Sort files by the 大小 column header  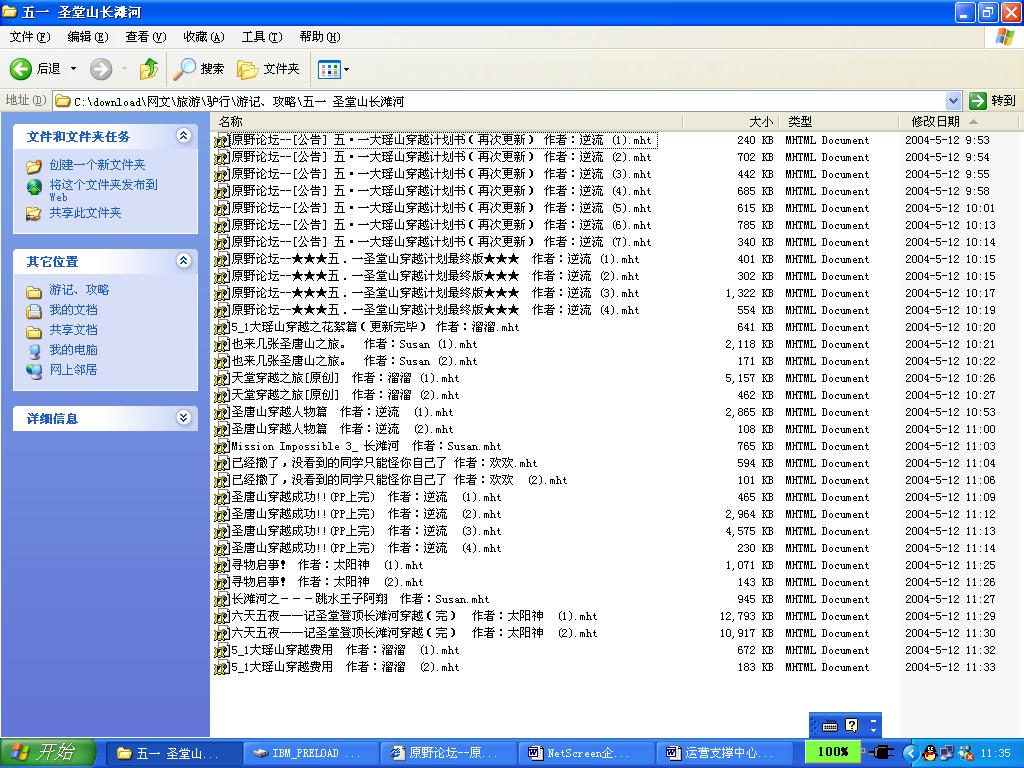click(x=760, y=121)
